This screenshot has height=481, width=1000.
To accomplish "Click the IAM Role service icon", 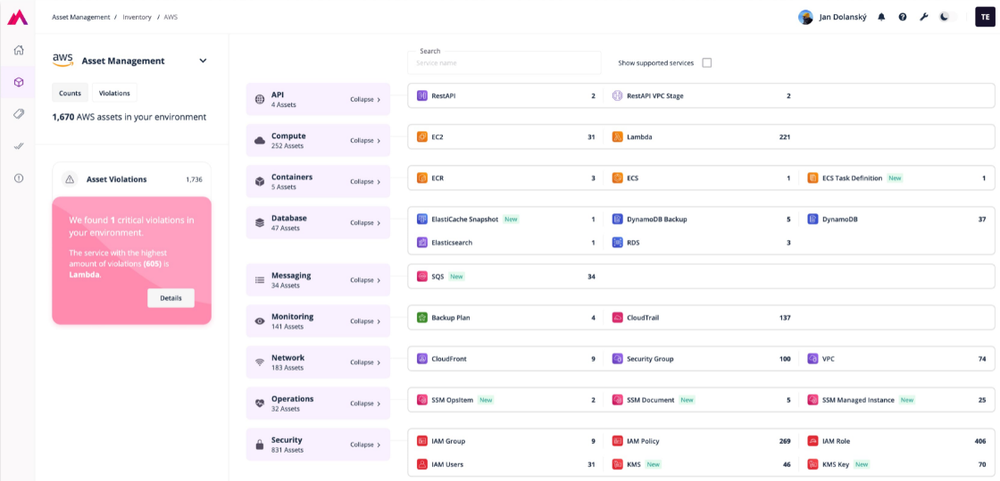I will coord(812,441).
